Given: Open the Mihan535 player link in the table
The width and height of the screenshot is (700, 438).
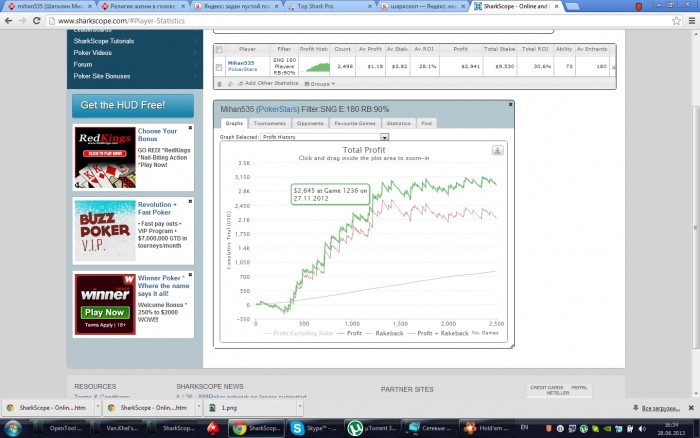Looking at the screenshot, I should [x=241, y=63].
